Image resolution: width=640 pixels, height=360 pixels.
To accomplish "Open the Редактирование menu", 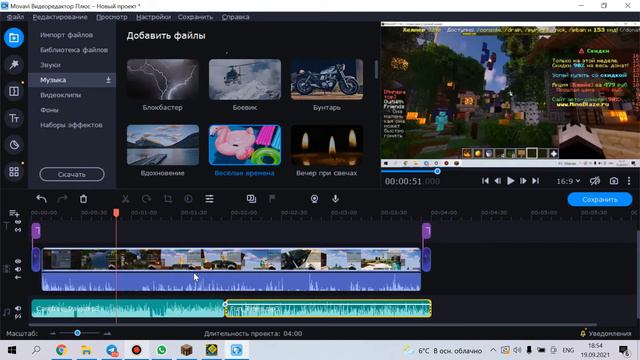I will tap(60, 17).
